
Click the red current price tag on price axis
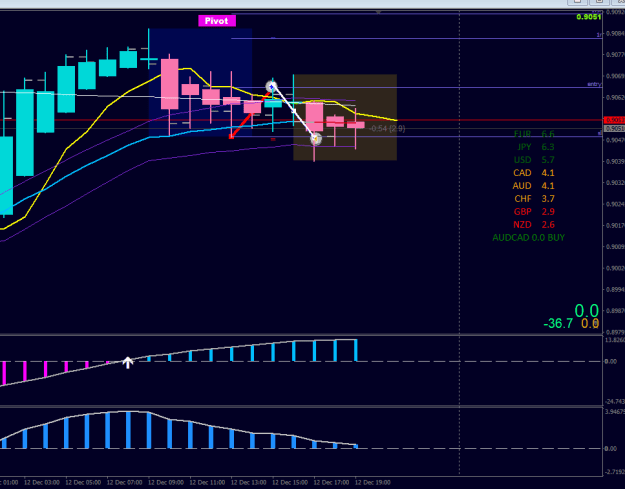614,120
